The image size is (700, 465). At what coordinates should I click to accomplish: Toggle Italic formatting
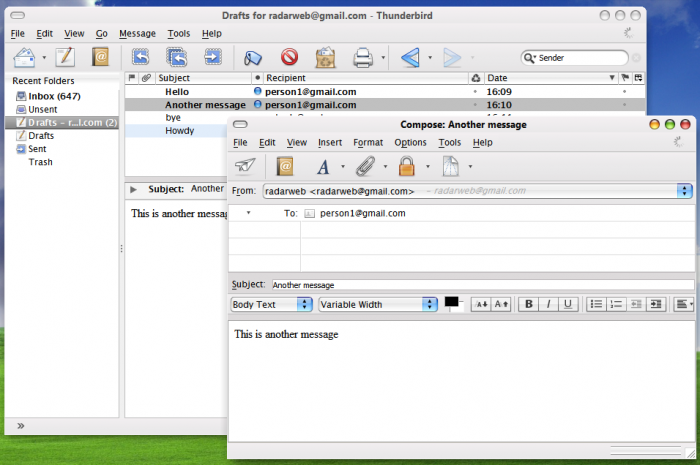tap(548, 304)
